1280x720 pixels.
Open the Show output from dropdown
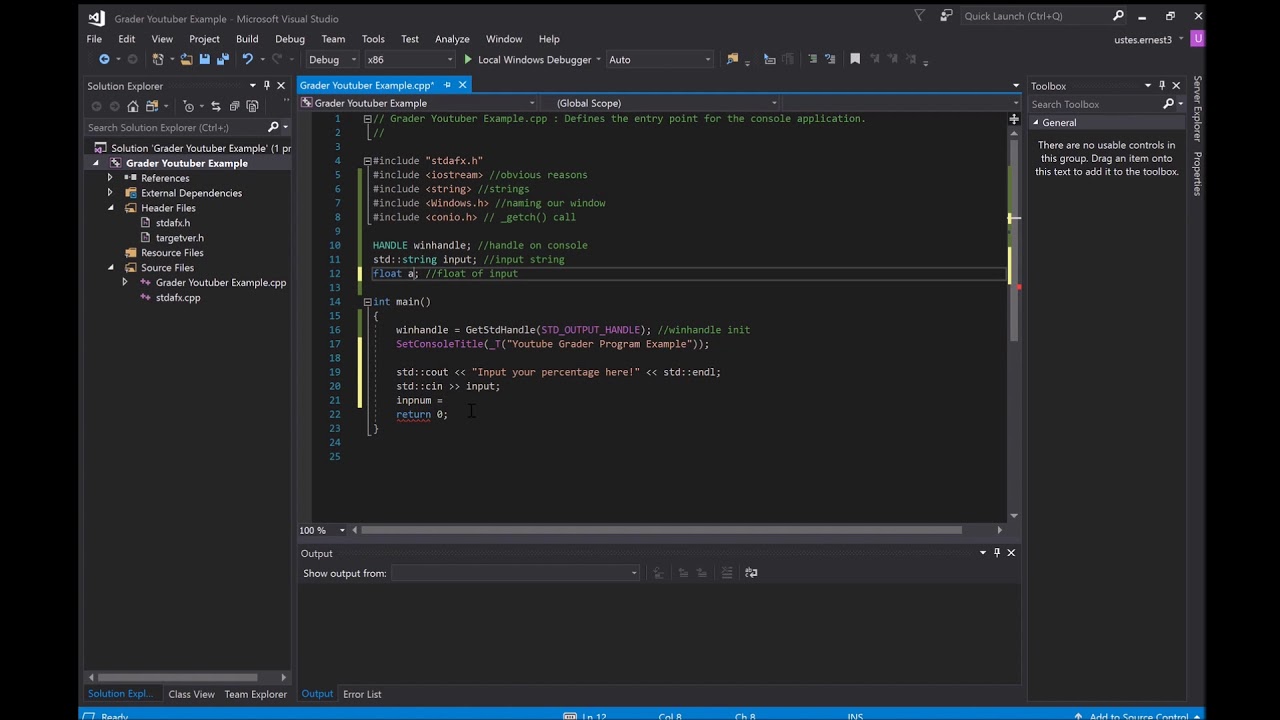pos(515,573)
